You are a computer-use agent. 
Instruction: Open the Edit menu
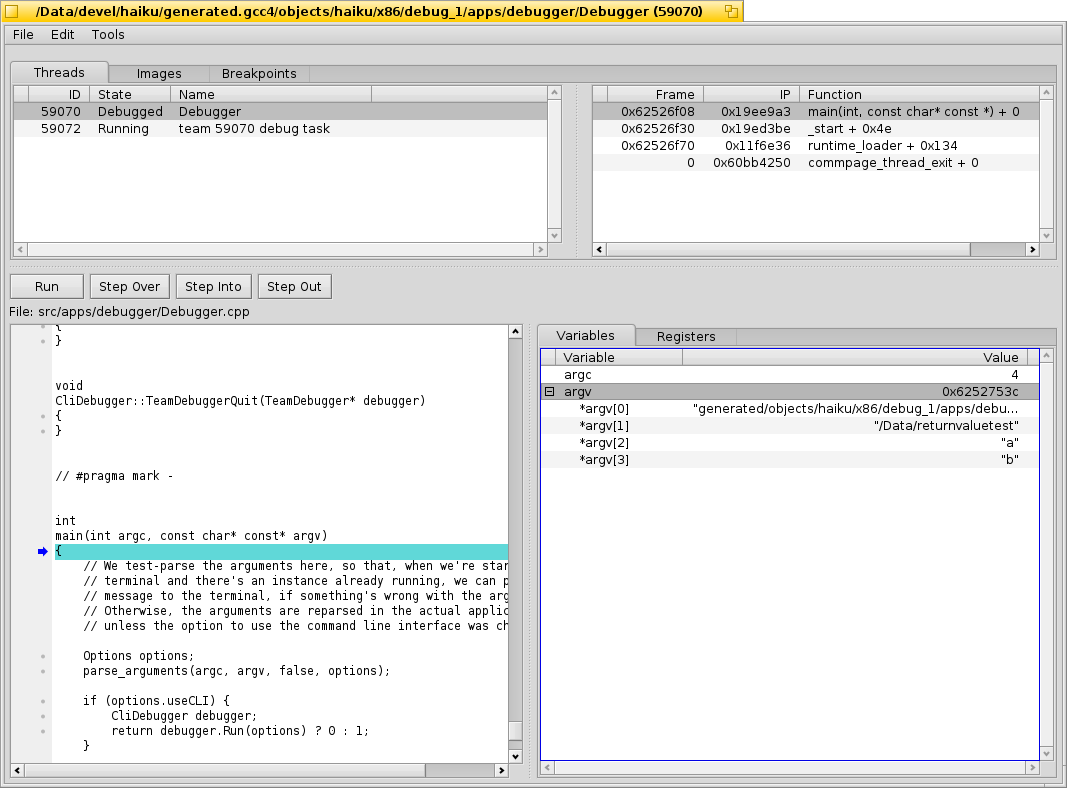pos(63,35)
